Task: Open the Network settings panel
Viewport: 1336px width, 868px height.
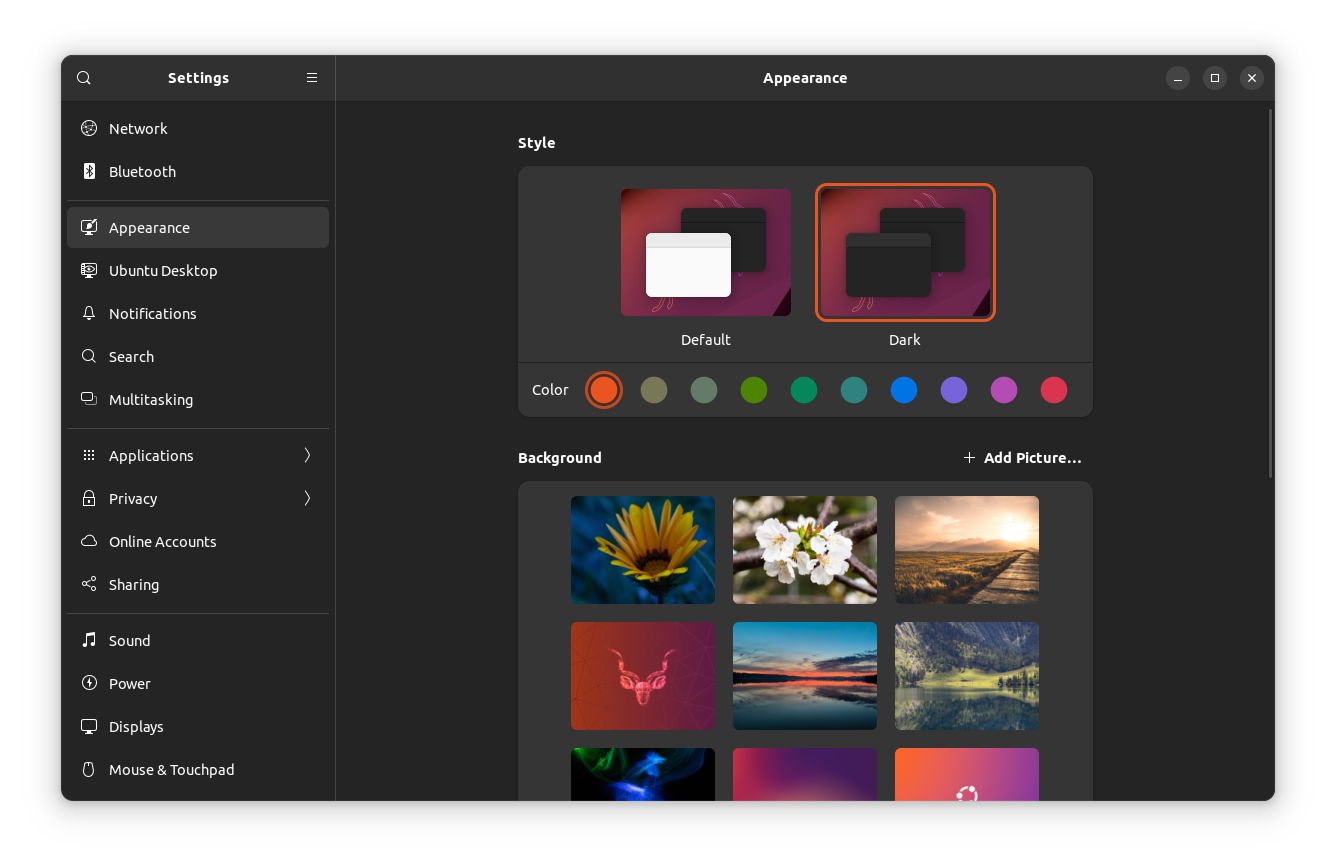Action: [x=138, y=128]
